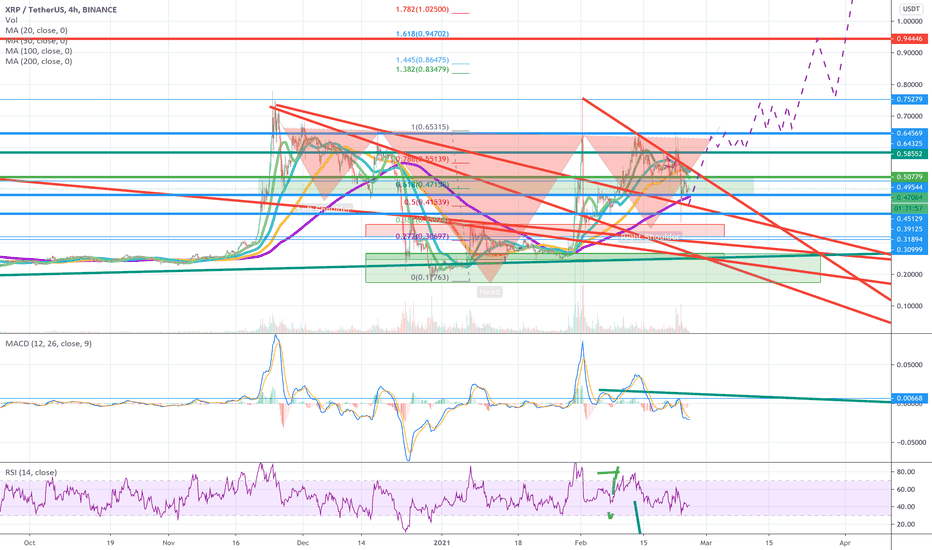Viewport: 932px width, 550px height.
Task: Click the RSI 40.00 scale tick
Action: pyautogui.click(x=906, y=507)
